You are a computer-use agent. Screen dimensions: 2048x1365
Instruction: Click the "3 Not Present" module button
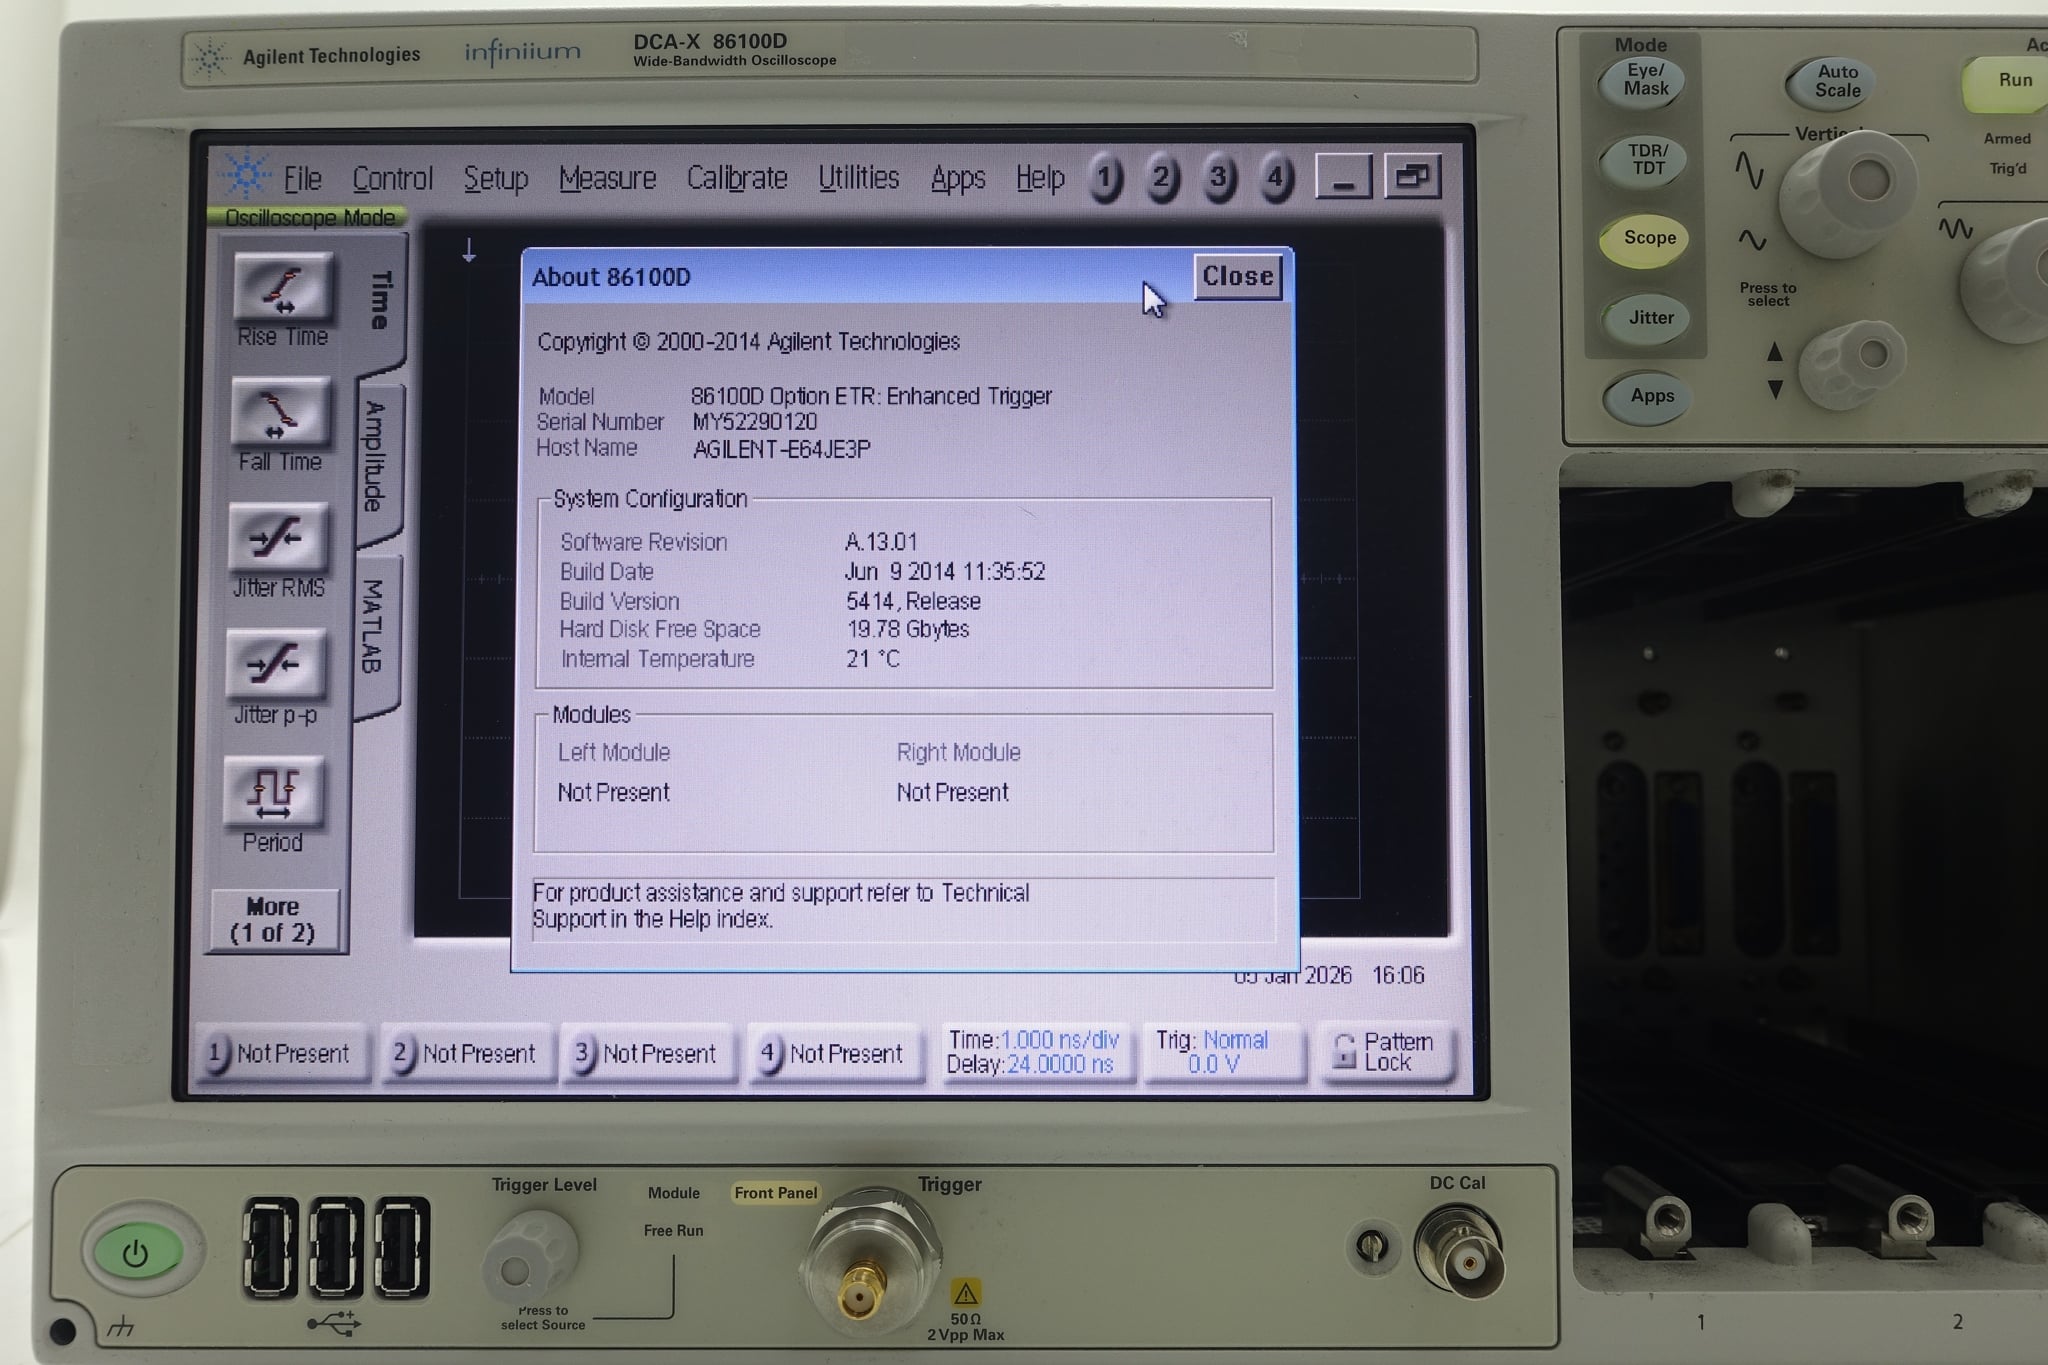648,1053
